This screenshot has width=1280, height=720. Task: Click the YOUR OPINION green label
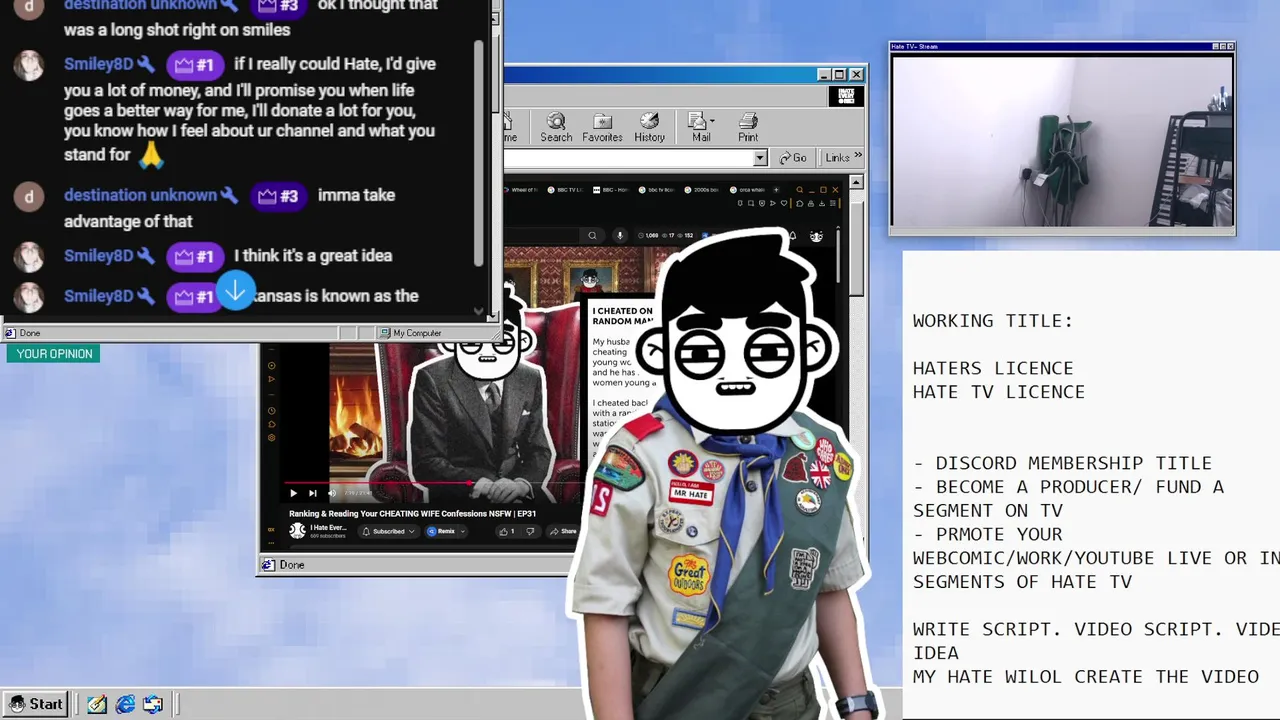pyautogui.click(x=54, y=354)
